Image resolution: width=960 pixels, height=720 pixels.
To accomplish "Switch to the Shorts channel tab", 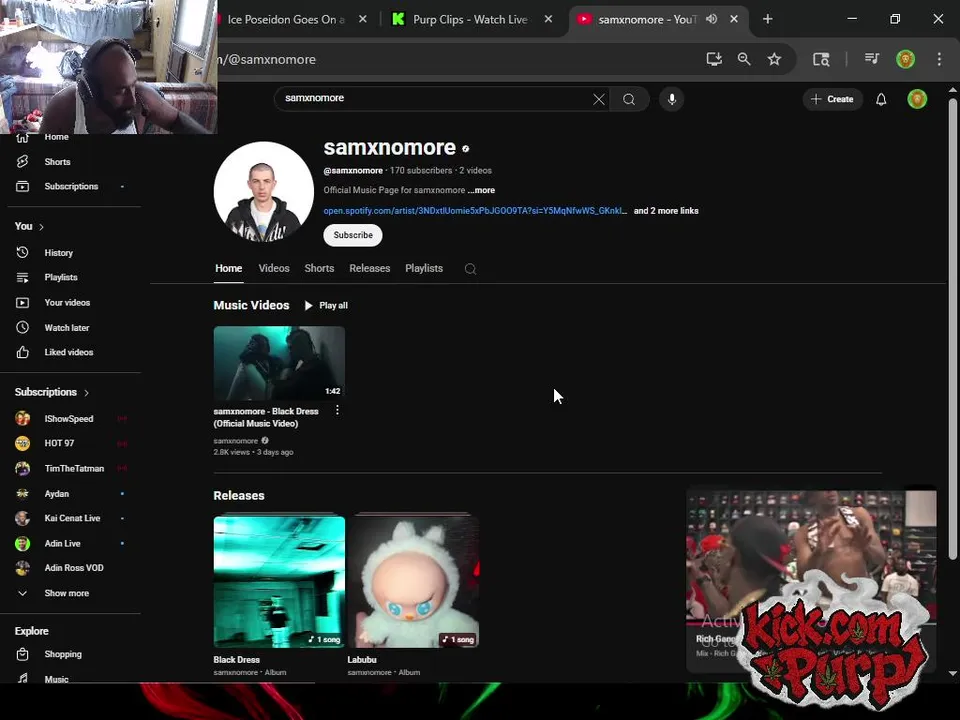I will pyautogui.click(x=319, y=268).
